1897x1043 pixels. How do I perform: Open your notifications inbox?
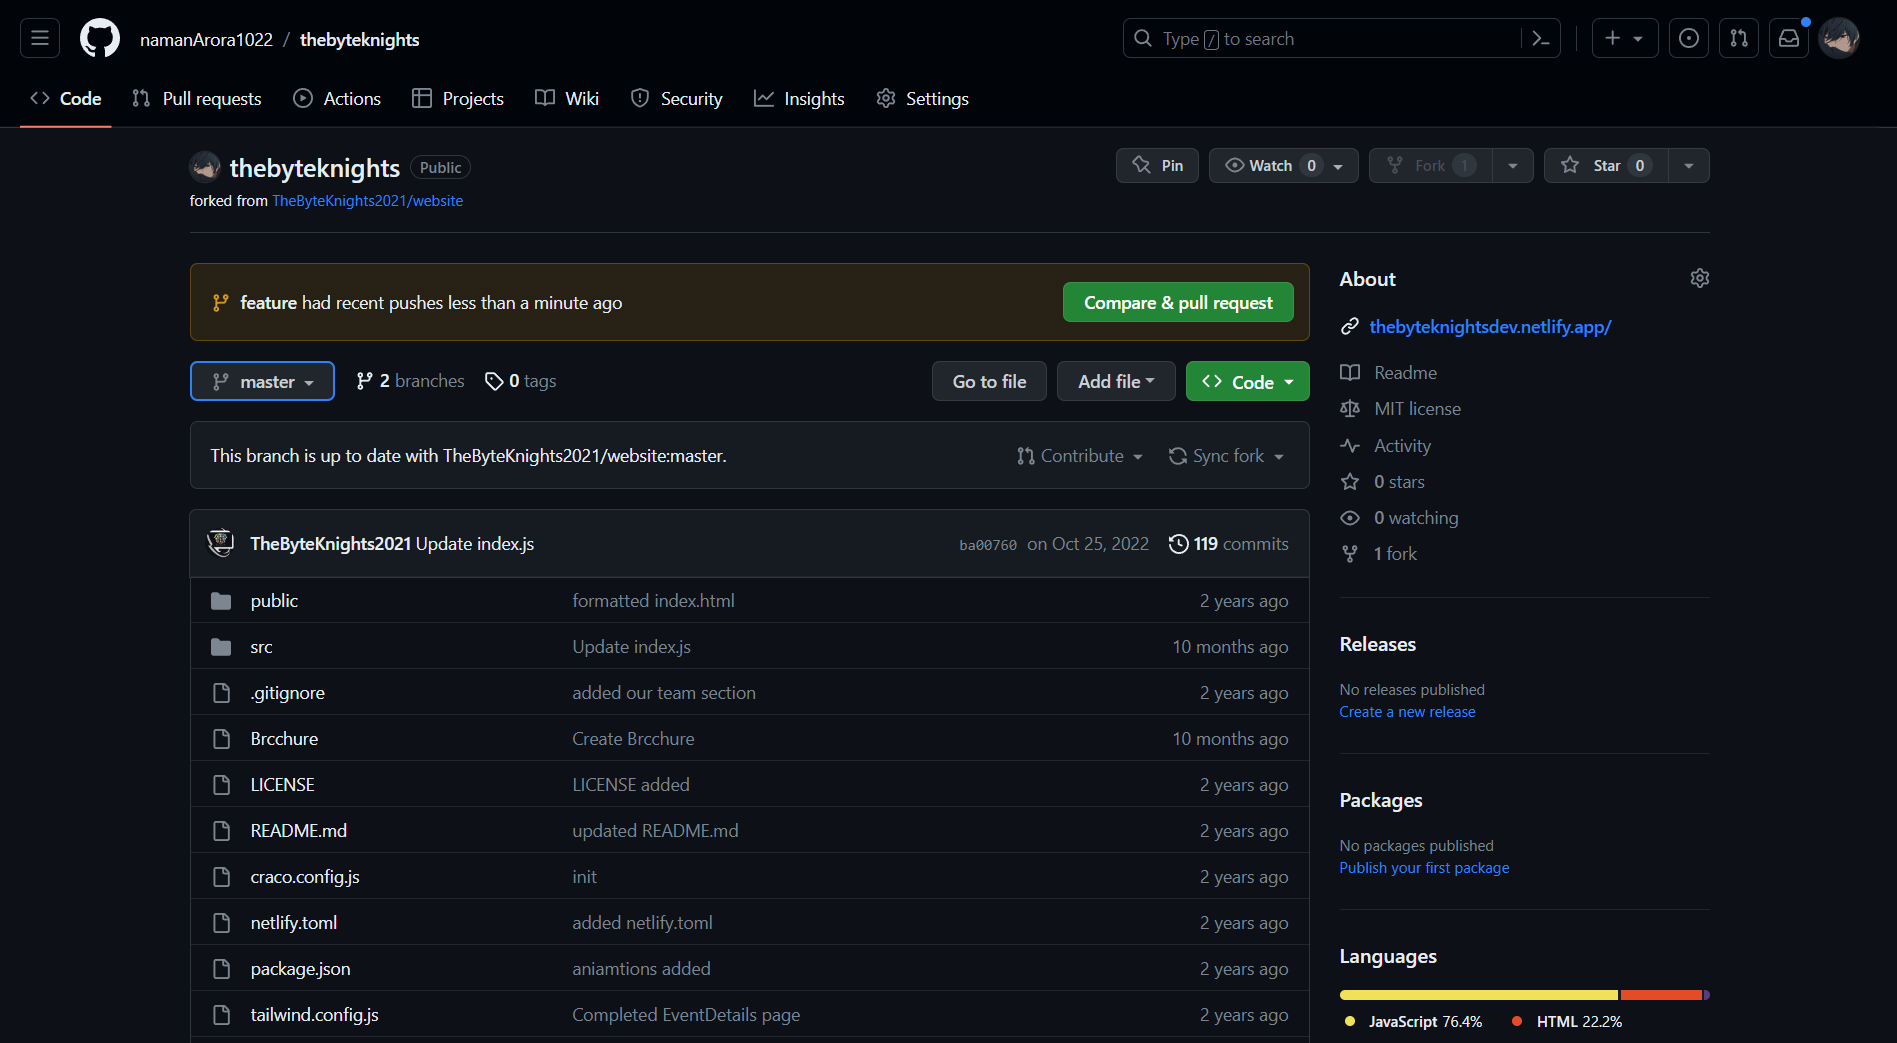click(1788, 38)
